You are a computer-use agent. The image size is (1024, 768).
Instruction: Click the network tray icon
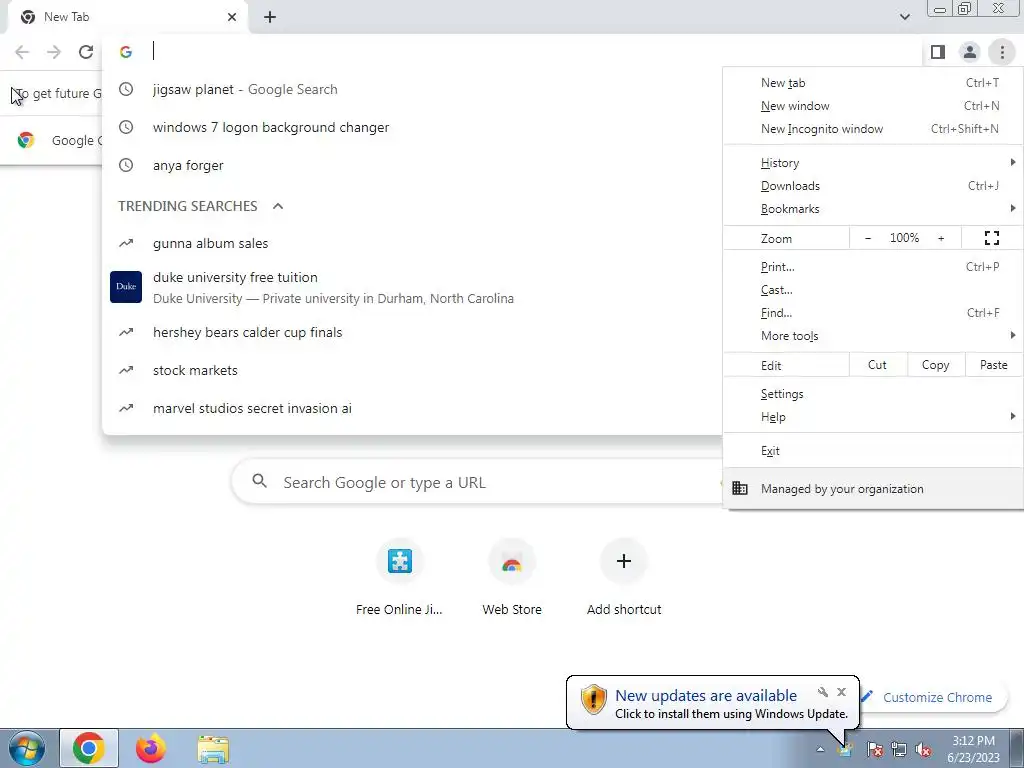[x=899, y=749]
